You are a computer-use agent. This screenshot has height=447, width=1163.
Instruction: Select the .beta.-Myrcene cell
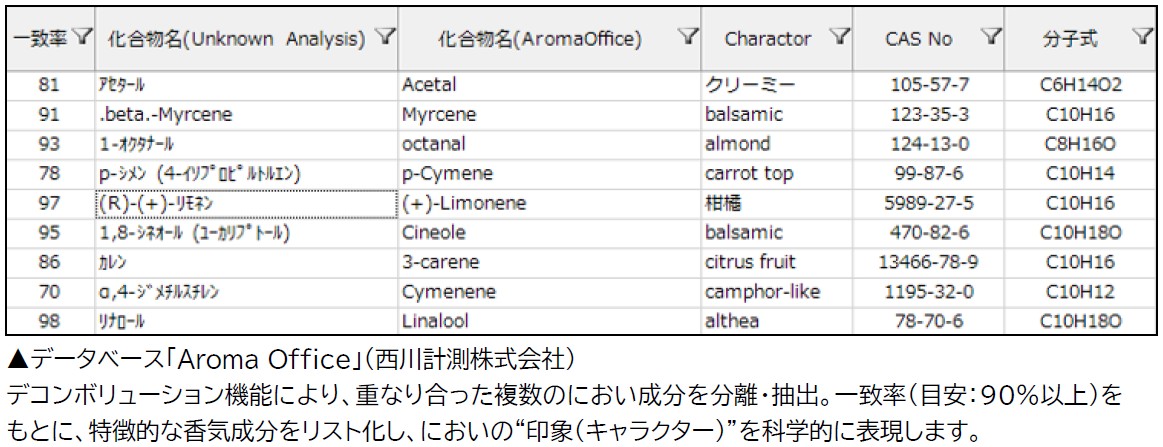tap(246, 115)
